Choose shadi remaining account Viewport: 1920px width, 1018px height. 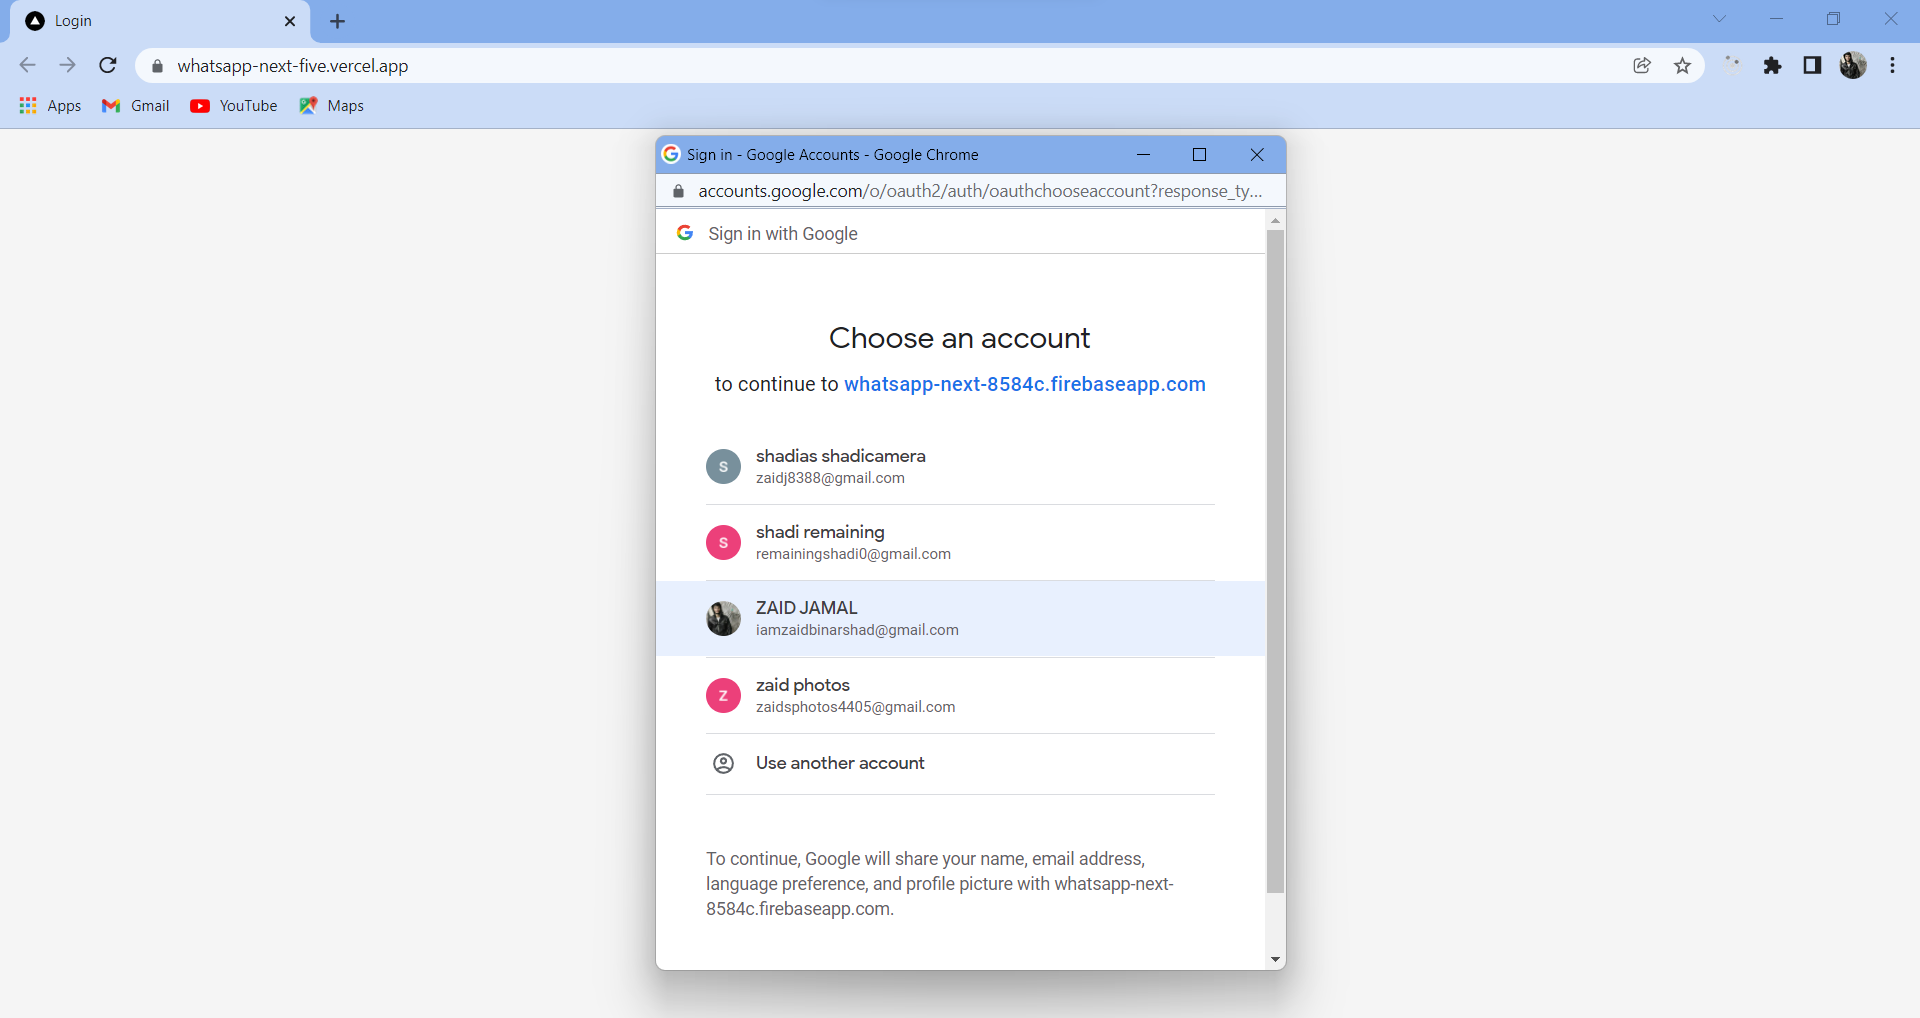pos(960,542)
